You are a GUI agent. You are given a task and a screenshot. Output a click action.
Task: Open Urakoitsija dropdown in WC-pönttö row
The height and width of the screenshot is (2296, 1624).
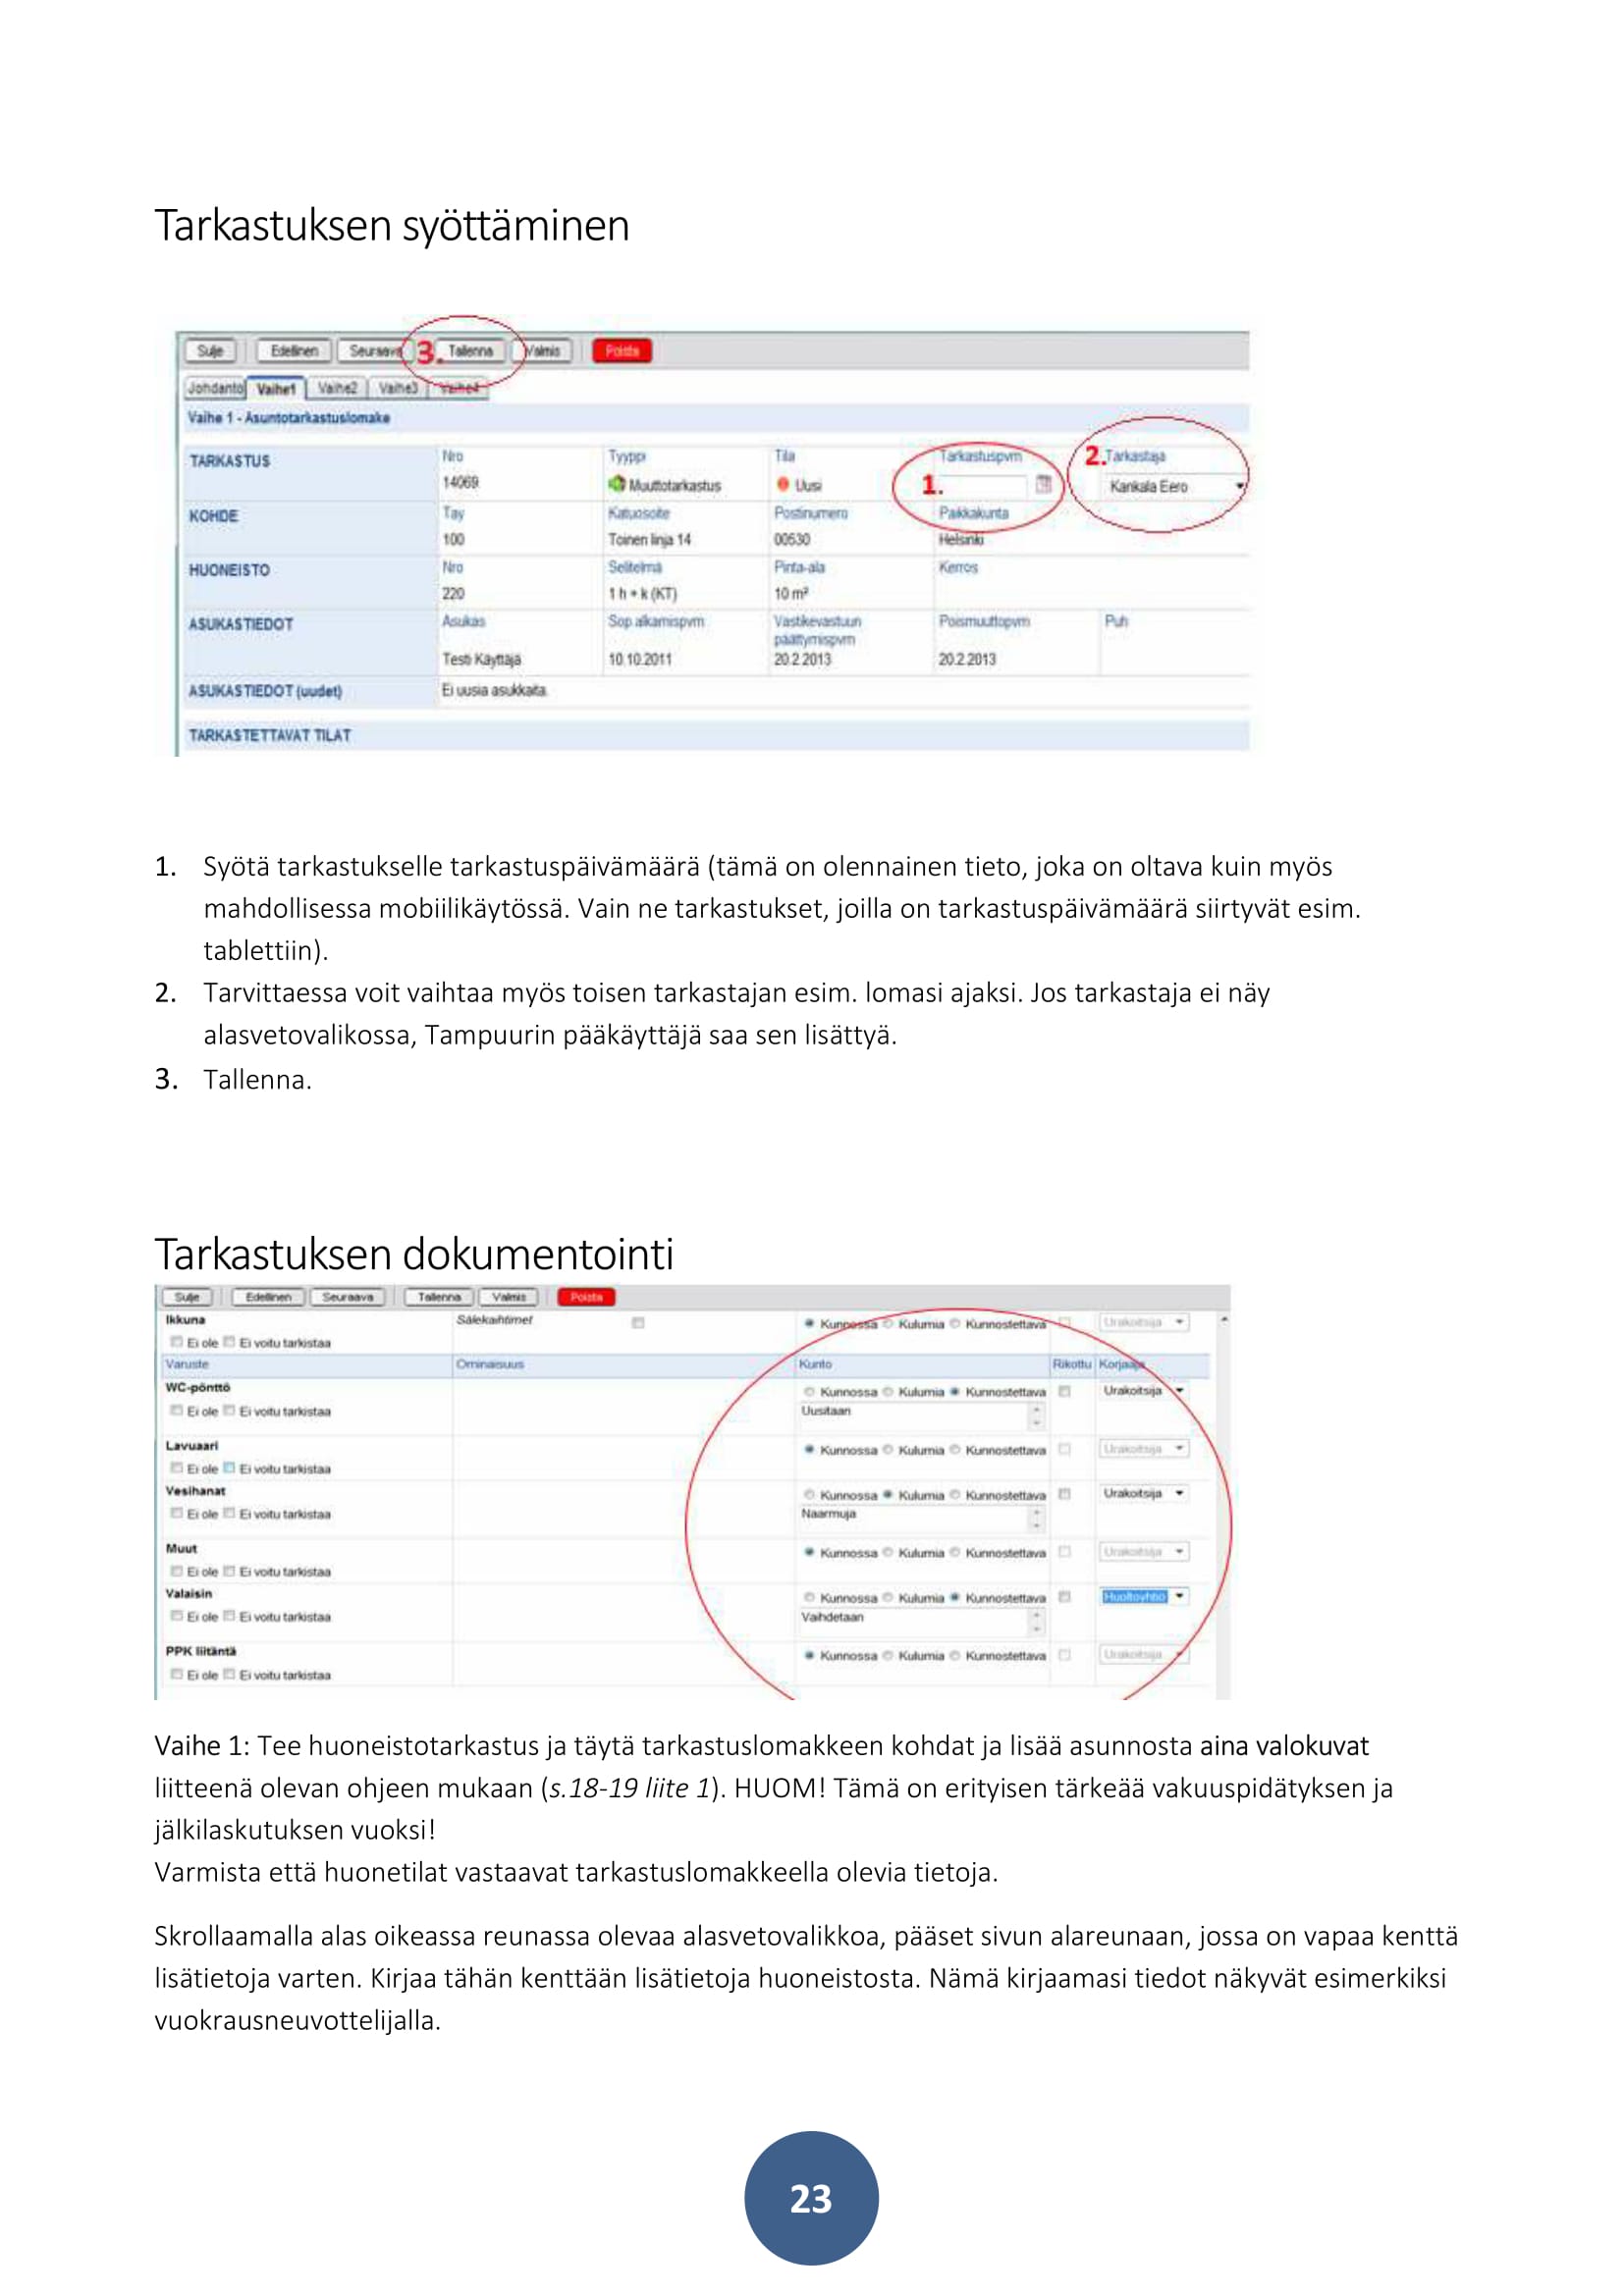1180,1391
